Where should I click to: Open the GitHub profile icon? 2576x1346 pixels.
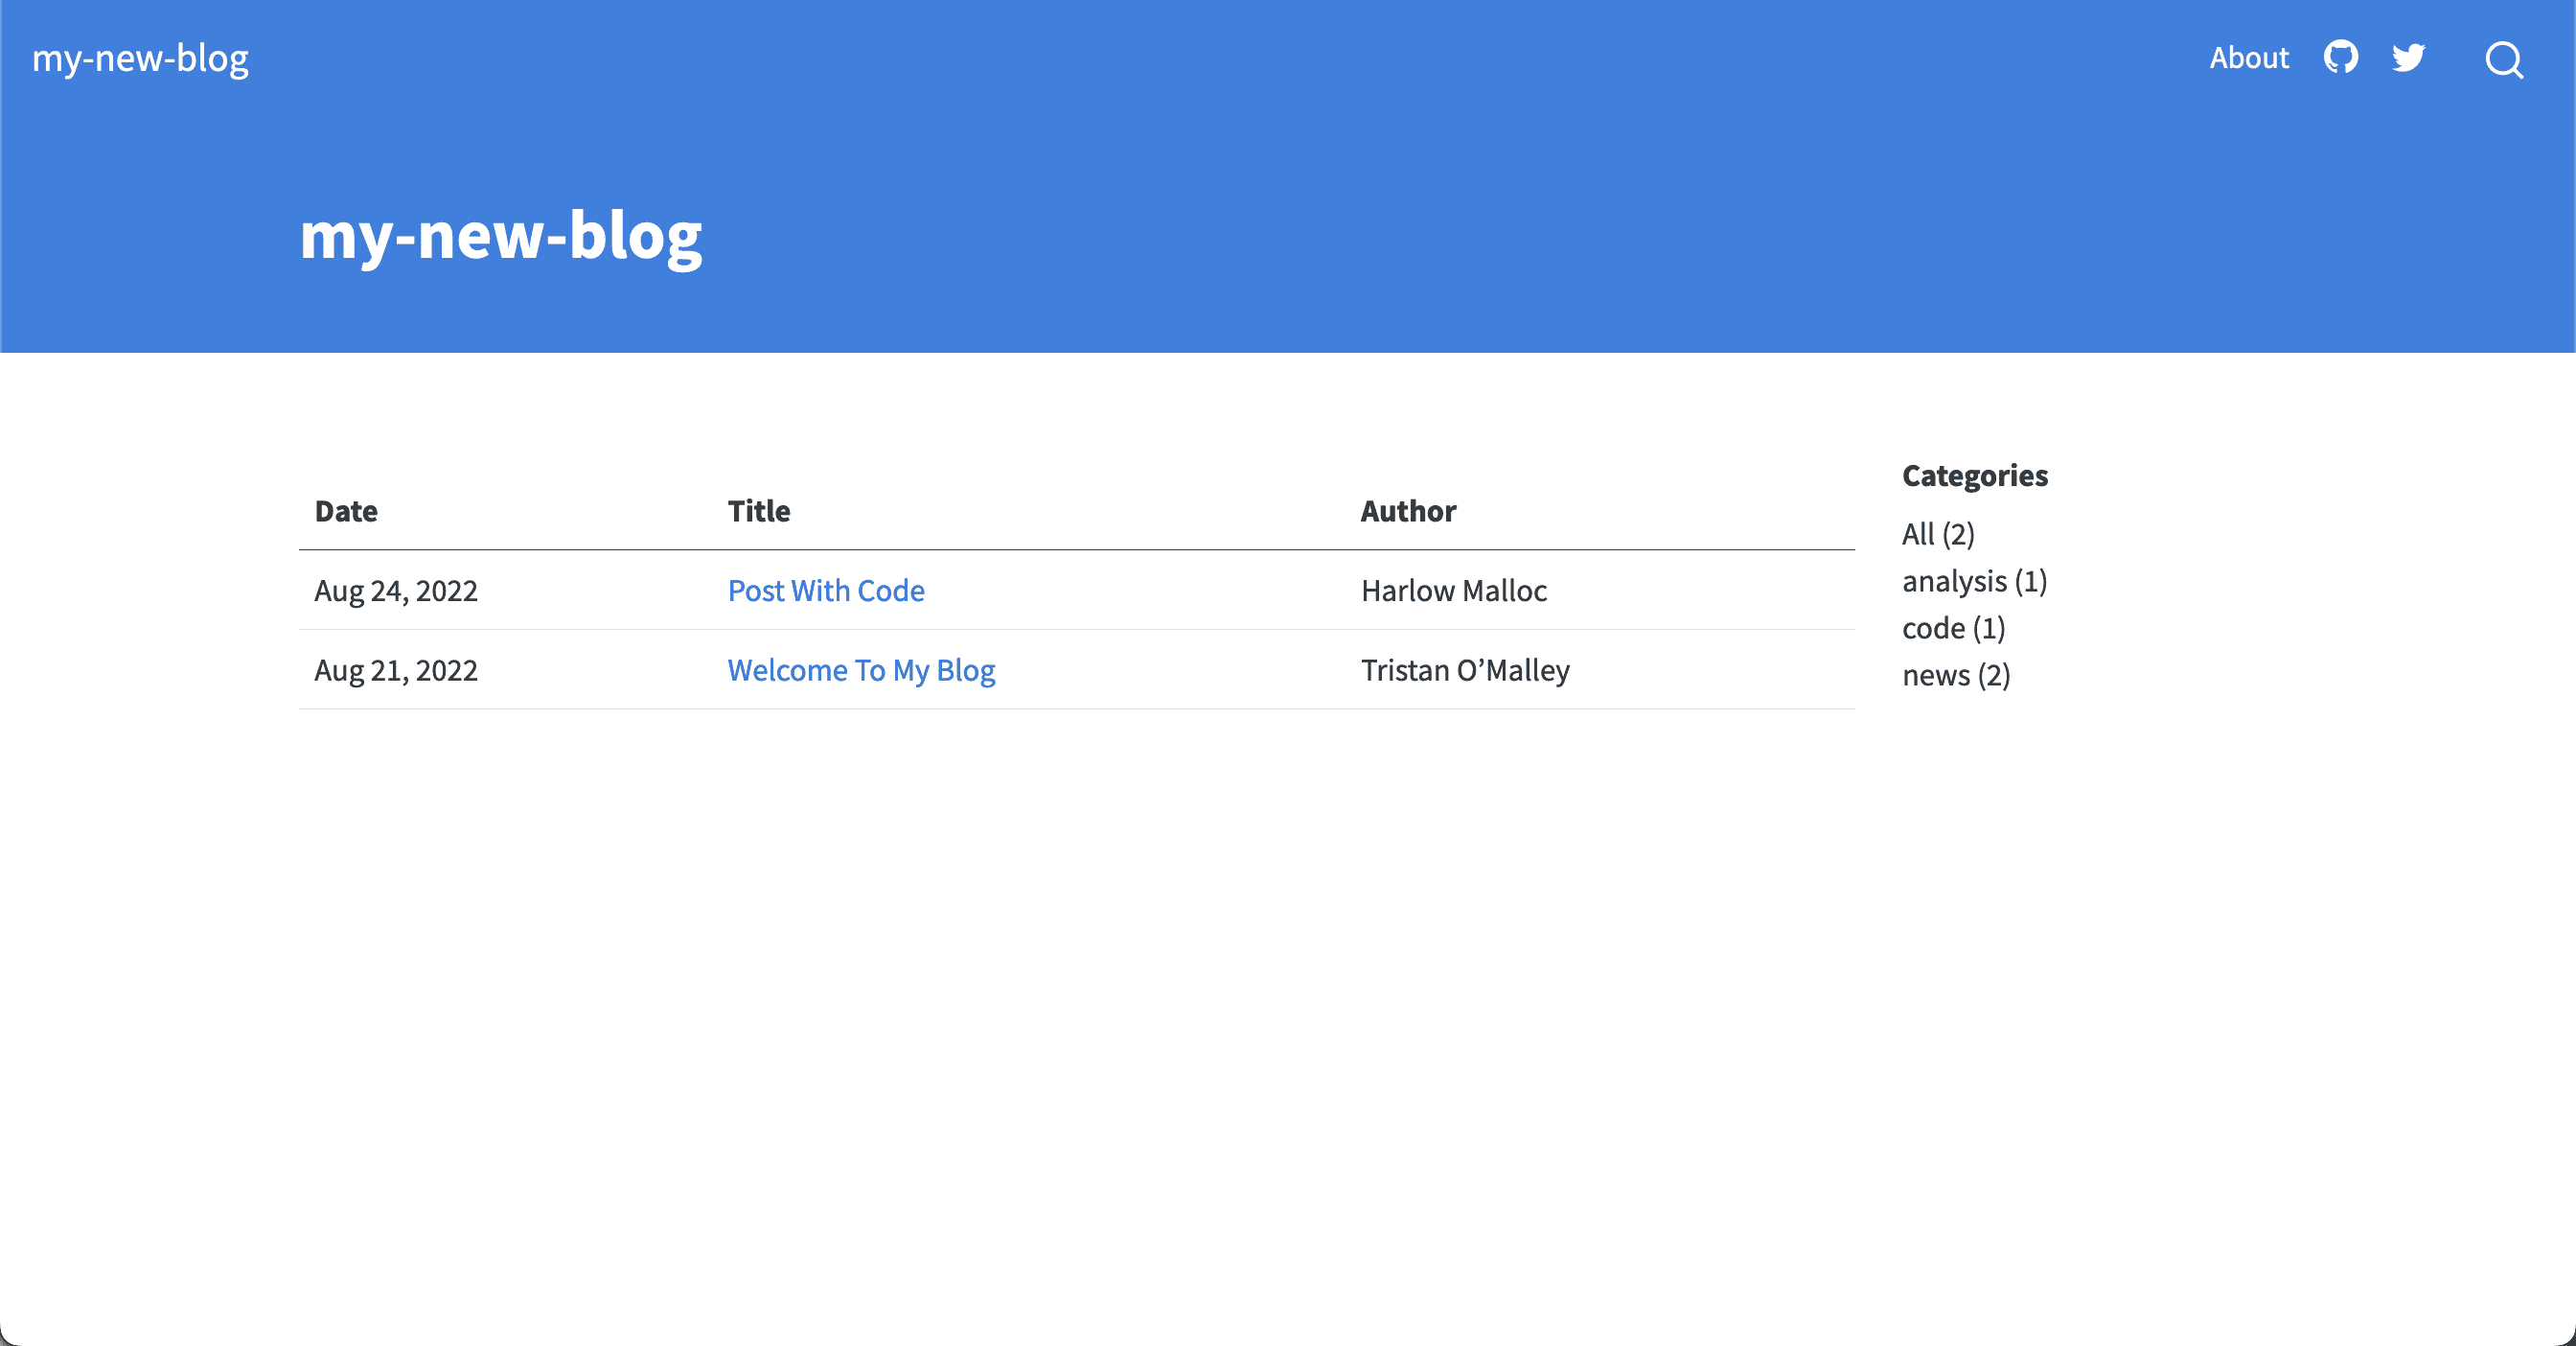coord(2340,58)
